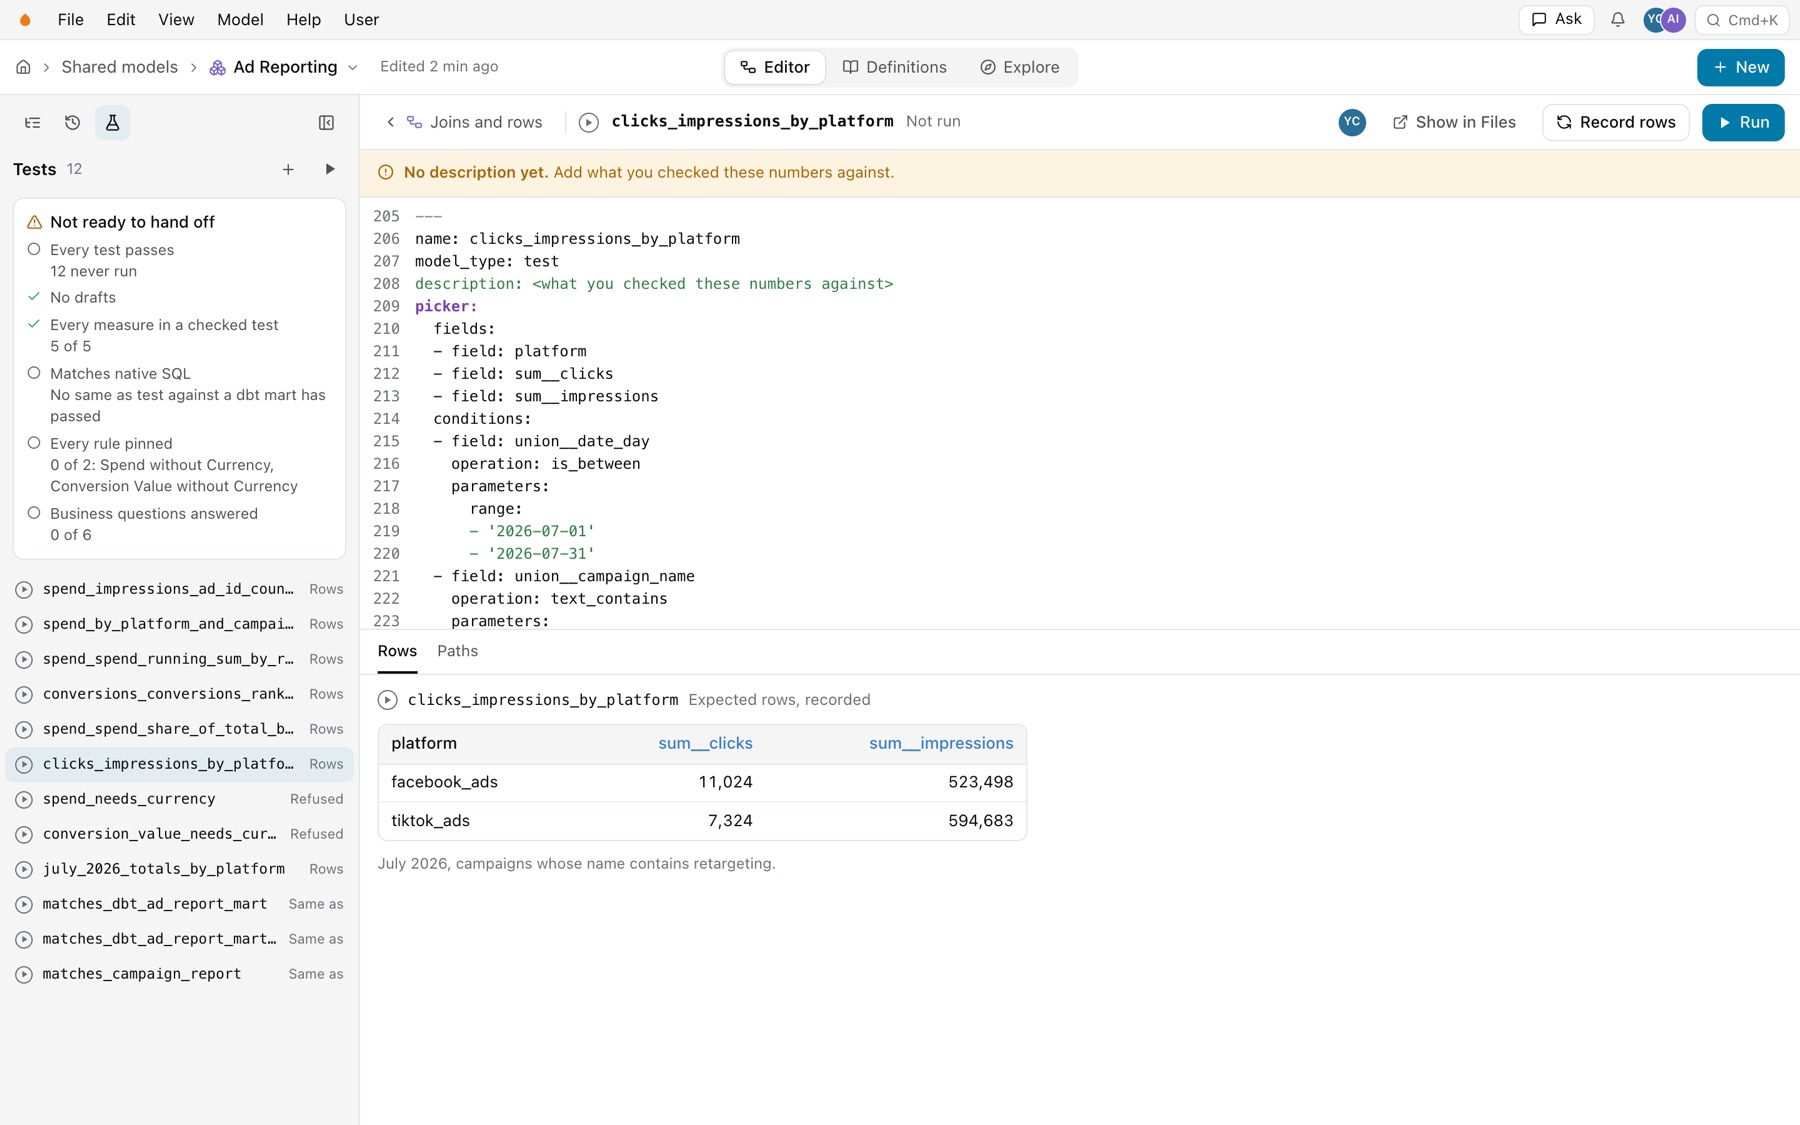Click the Record rows button
The width and height of the screenshot is (1800, 1125).
pyautogui.click(x=1615, y=122)
